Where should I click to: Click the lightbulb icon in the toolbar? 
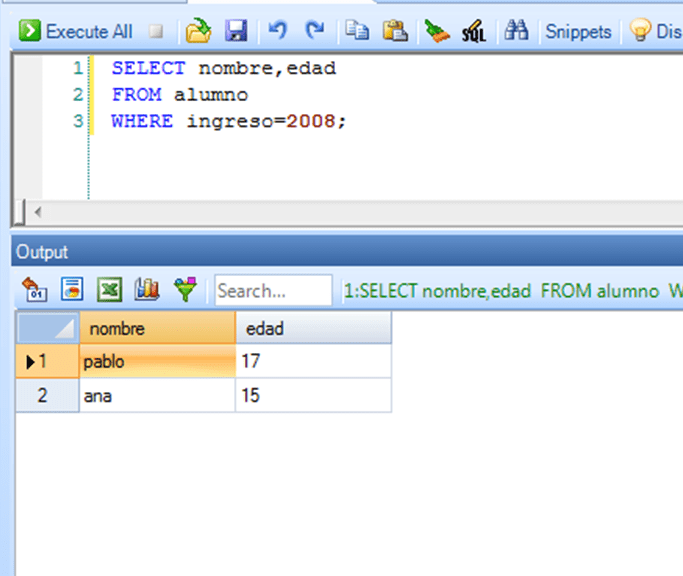click(640, 31)
